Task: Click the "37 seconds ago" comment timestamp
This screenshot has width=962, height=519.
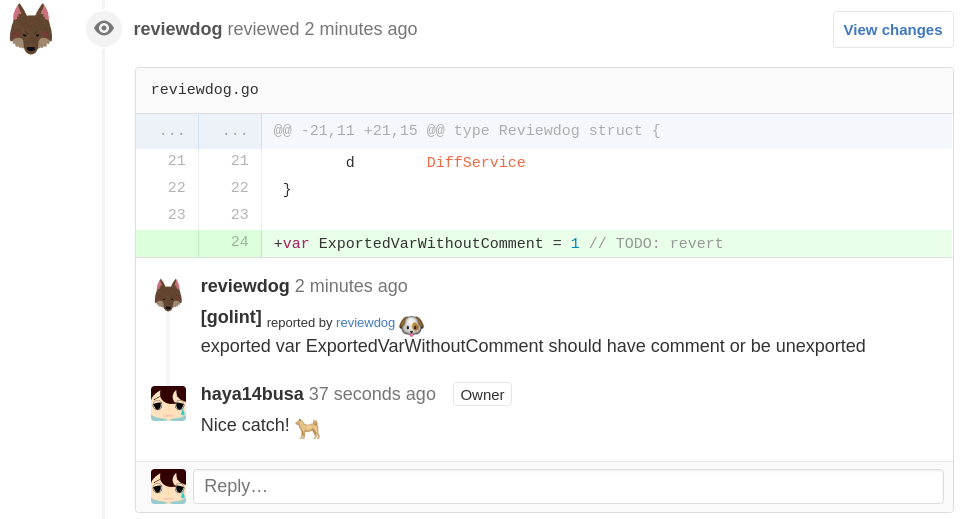Action: pos(372,394)
